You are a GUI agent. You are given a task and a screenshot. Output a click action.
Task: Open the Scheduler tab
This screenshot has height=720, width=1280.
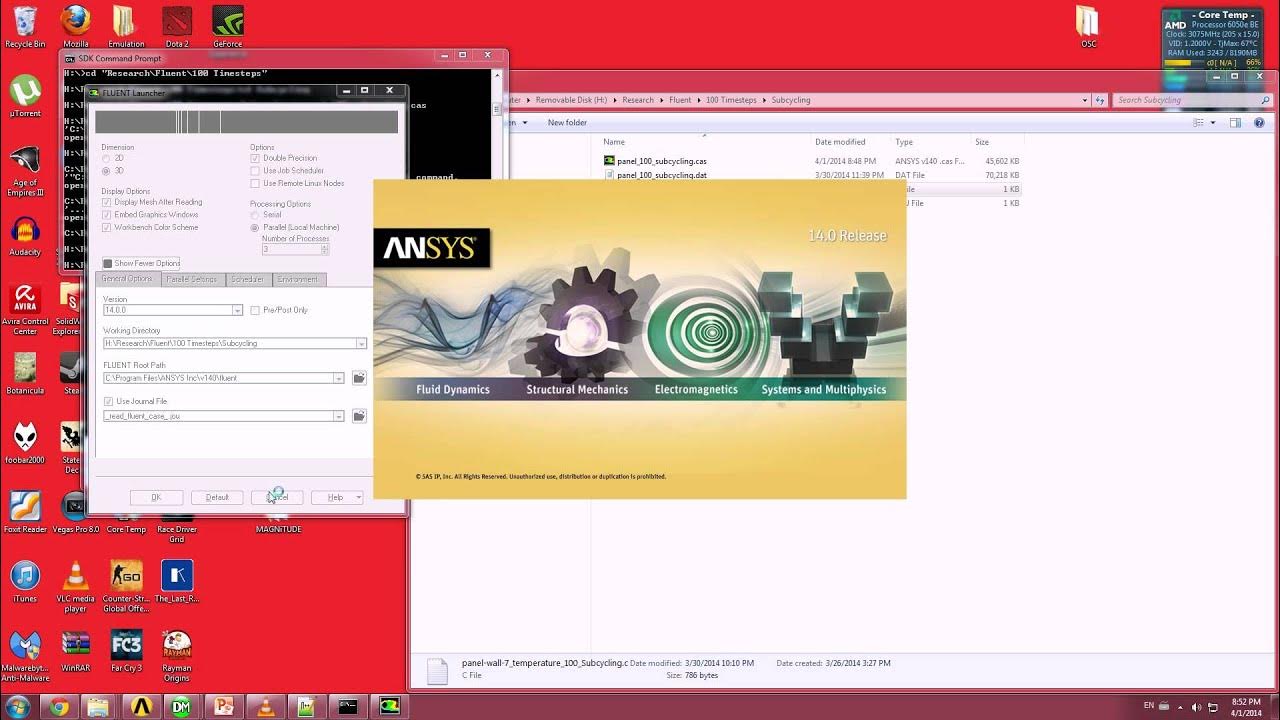click(x=247, y=279)
